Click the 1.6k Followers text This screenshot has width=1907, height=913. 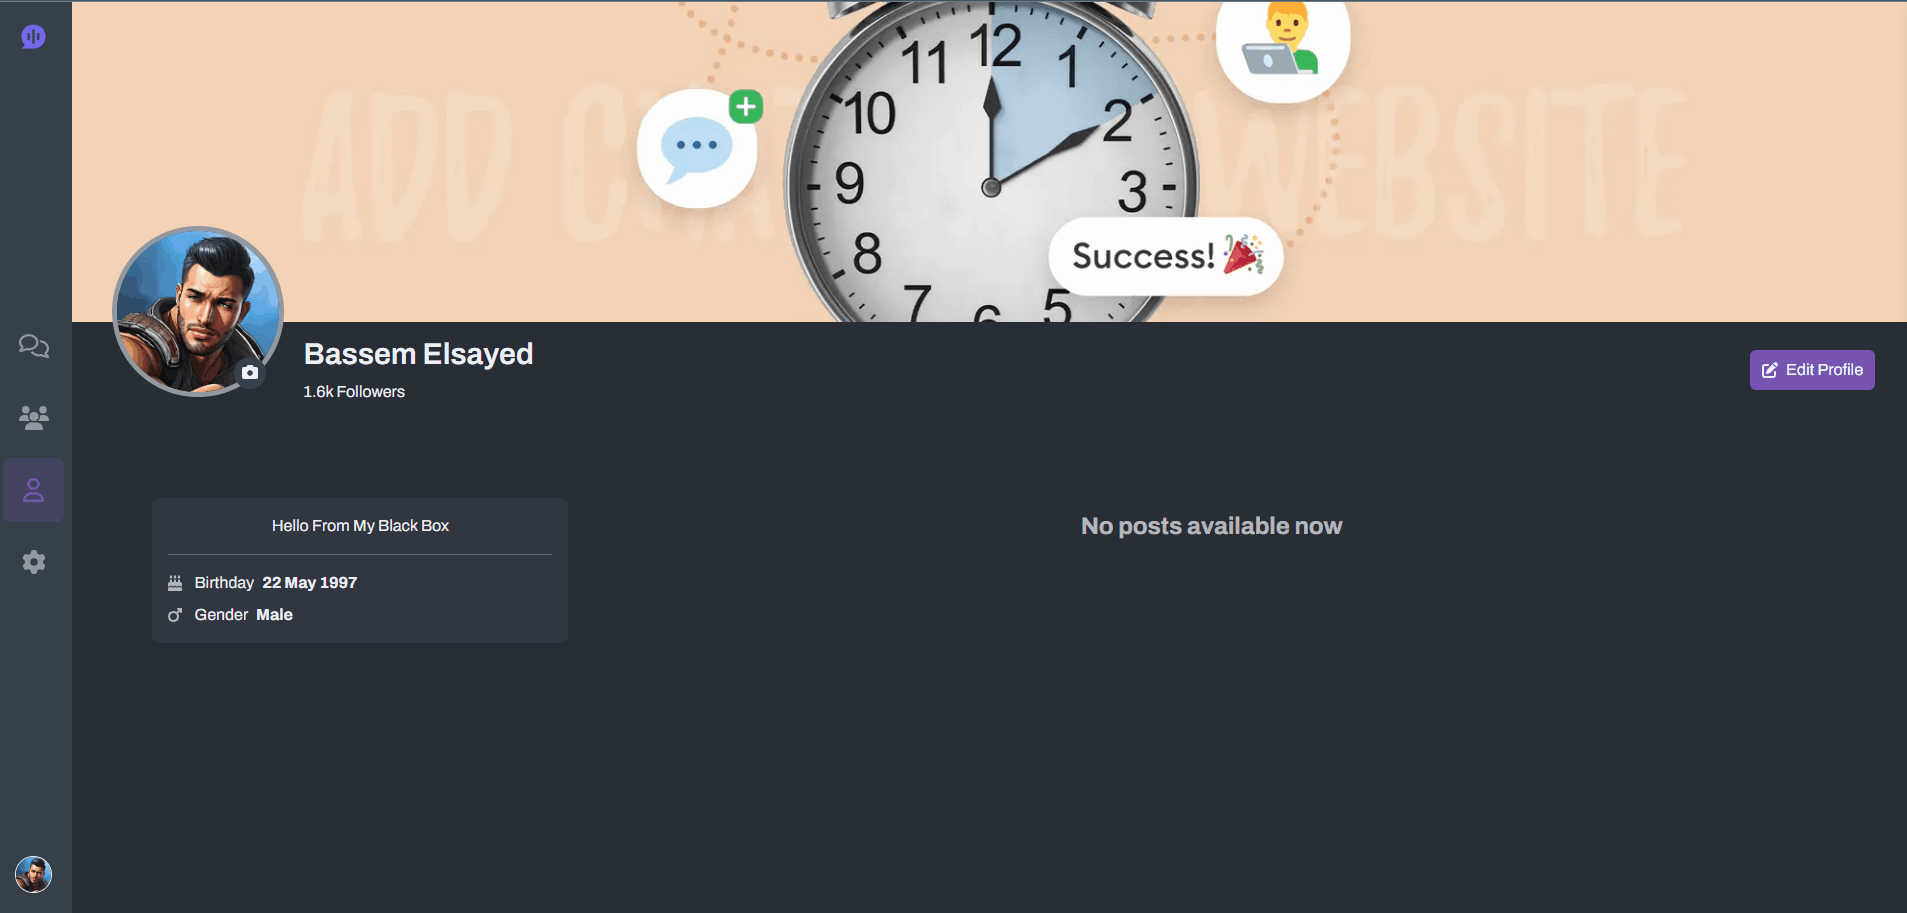coord(354,392)
